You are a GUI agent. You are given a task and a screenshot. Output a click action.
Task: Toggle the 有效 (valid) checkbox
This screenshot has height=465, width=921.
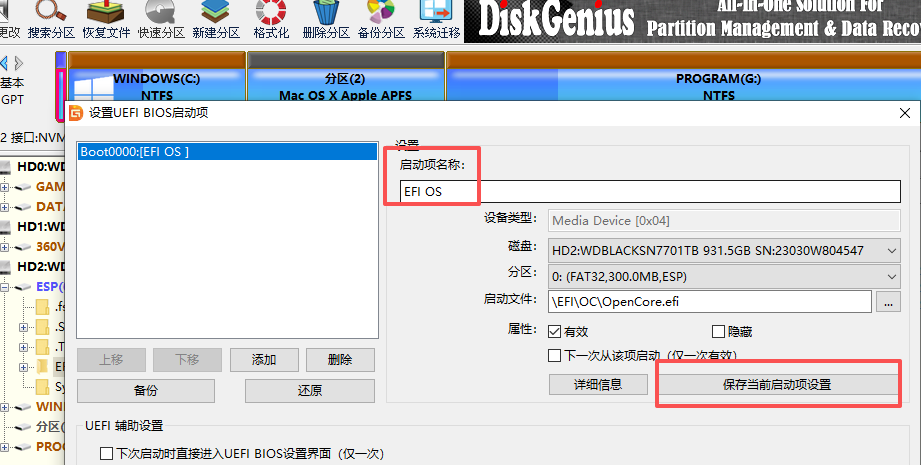[x=554, y=332]
